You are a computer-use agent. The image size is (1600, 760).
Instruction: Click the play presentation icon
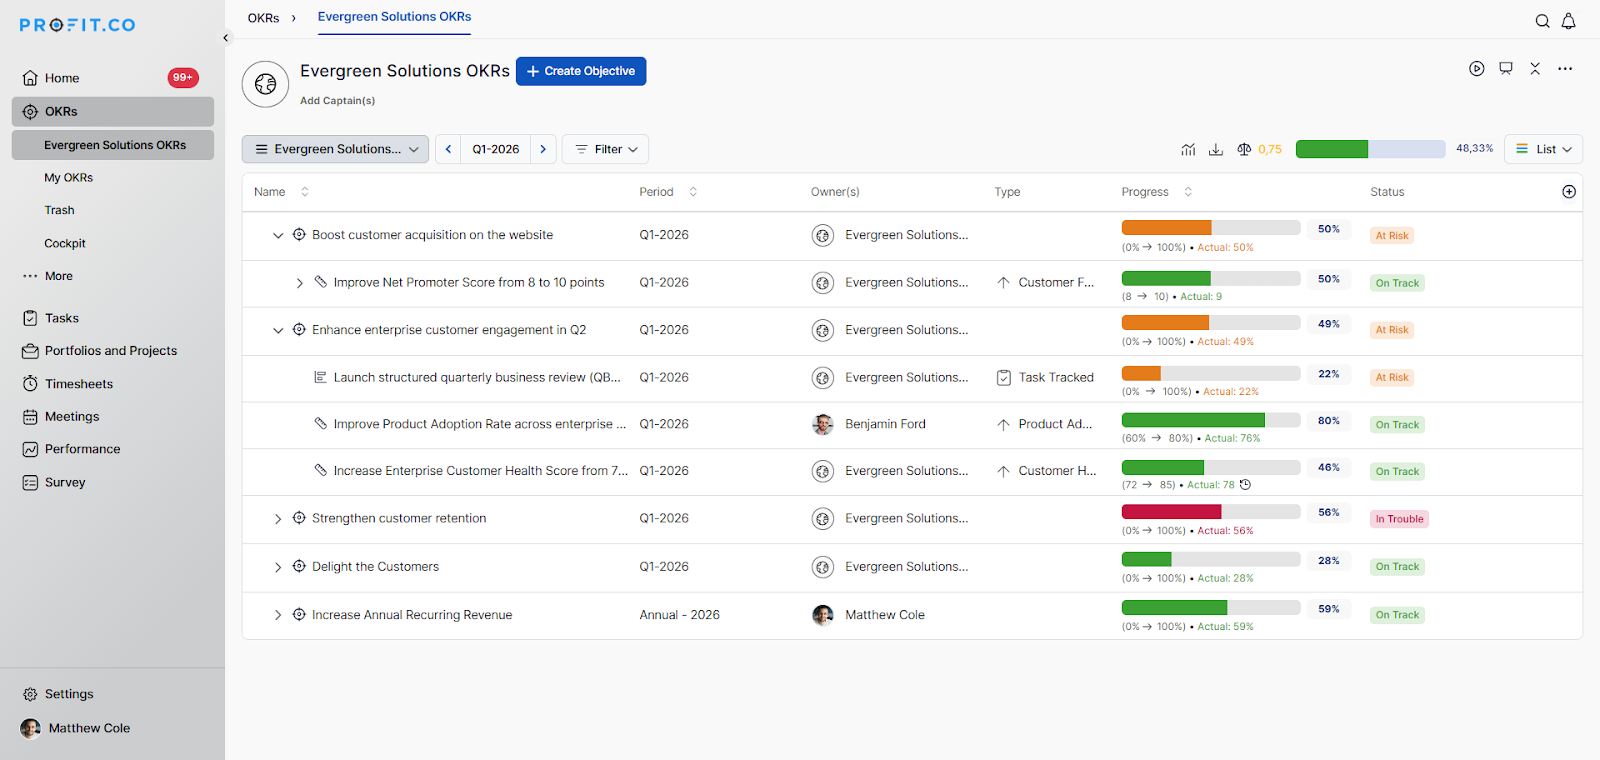[x=1476, y=69]
